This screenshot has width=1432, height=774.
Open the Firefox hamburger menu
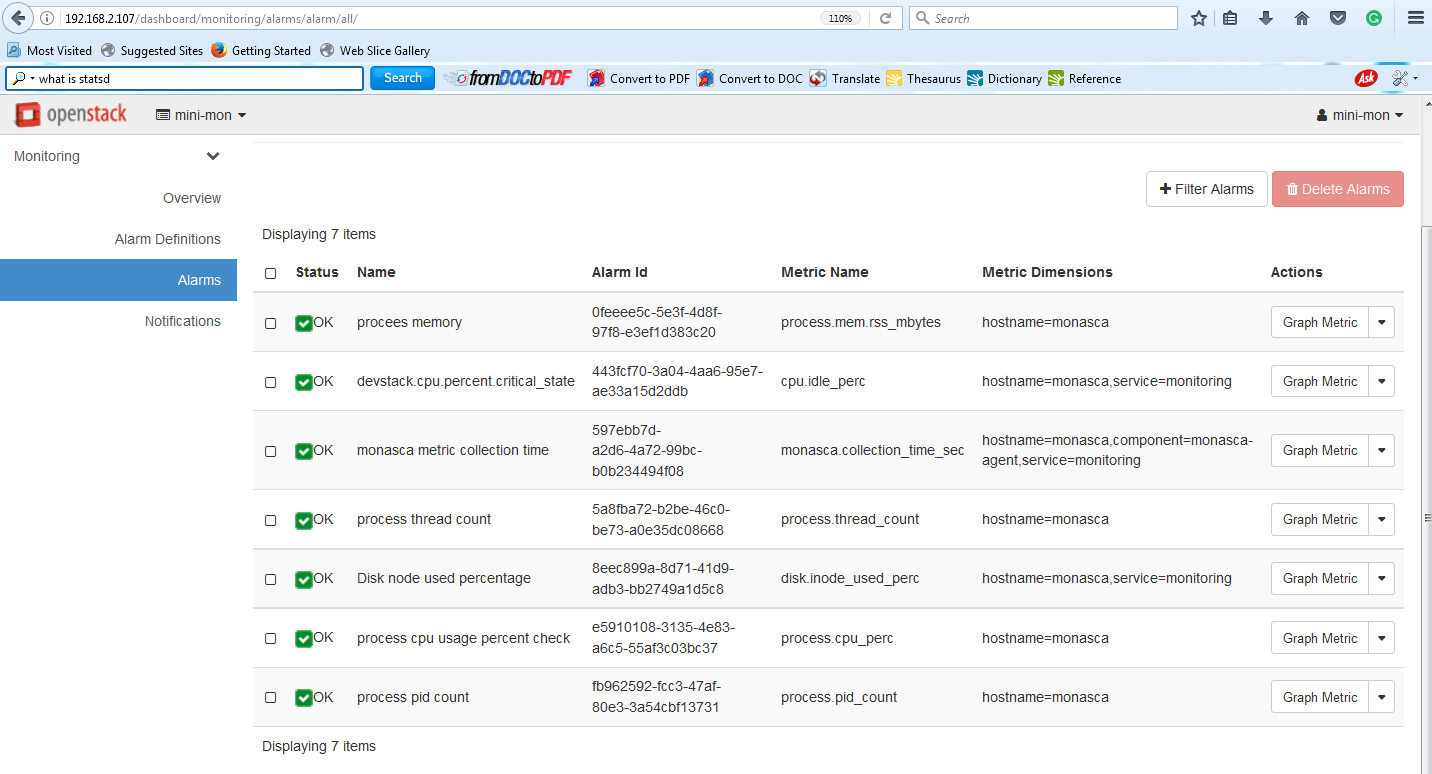point(1414,18)
